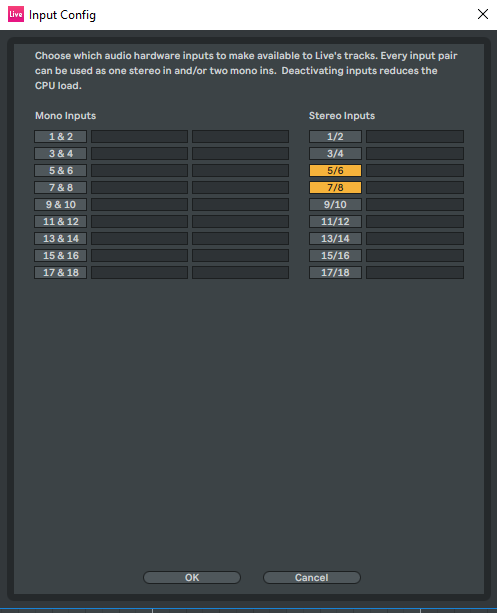Click second name field of mono 9 & 10
The width and height of the screenshot is (497, 613).
click(x=240, y=204)
